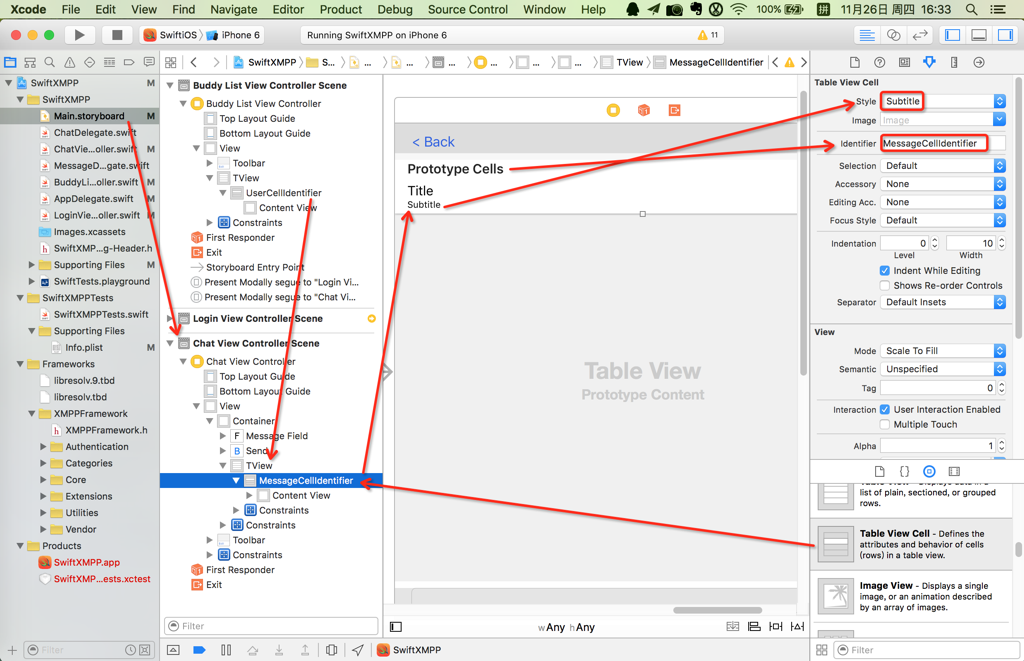Image resolution: width=1024 pixels, height=661 pixels.
Task: Collapse the Buddy List View Controller Scene
Action: (x=170, y=86)
